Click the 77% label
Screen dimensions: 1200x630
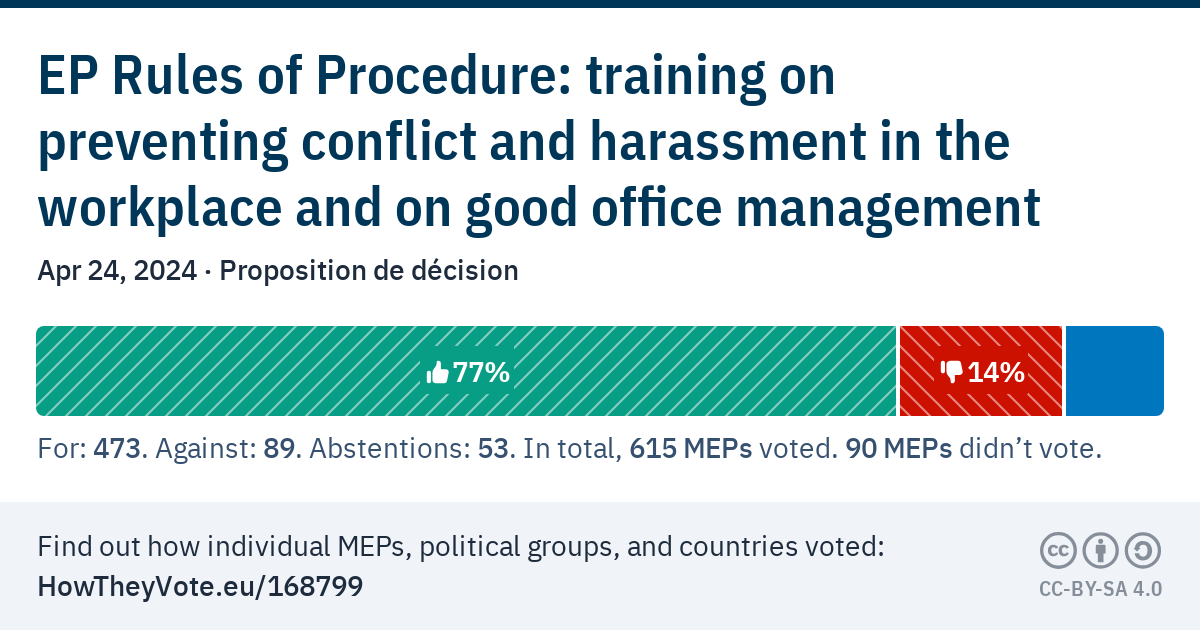tap(482, 373)
